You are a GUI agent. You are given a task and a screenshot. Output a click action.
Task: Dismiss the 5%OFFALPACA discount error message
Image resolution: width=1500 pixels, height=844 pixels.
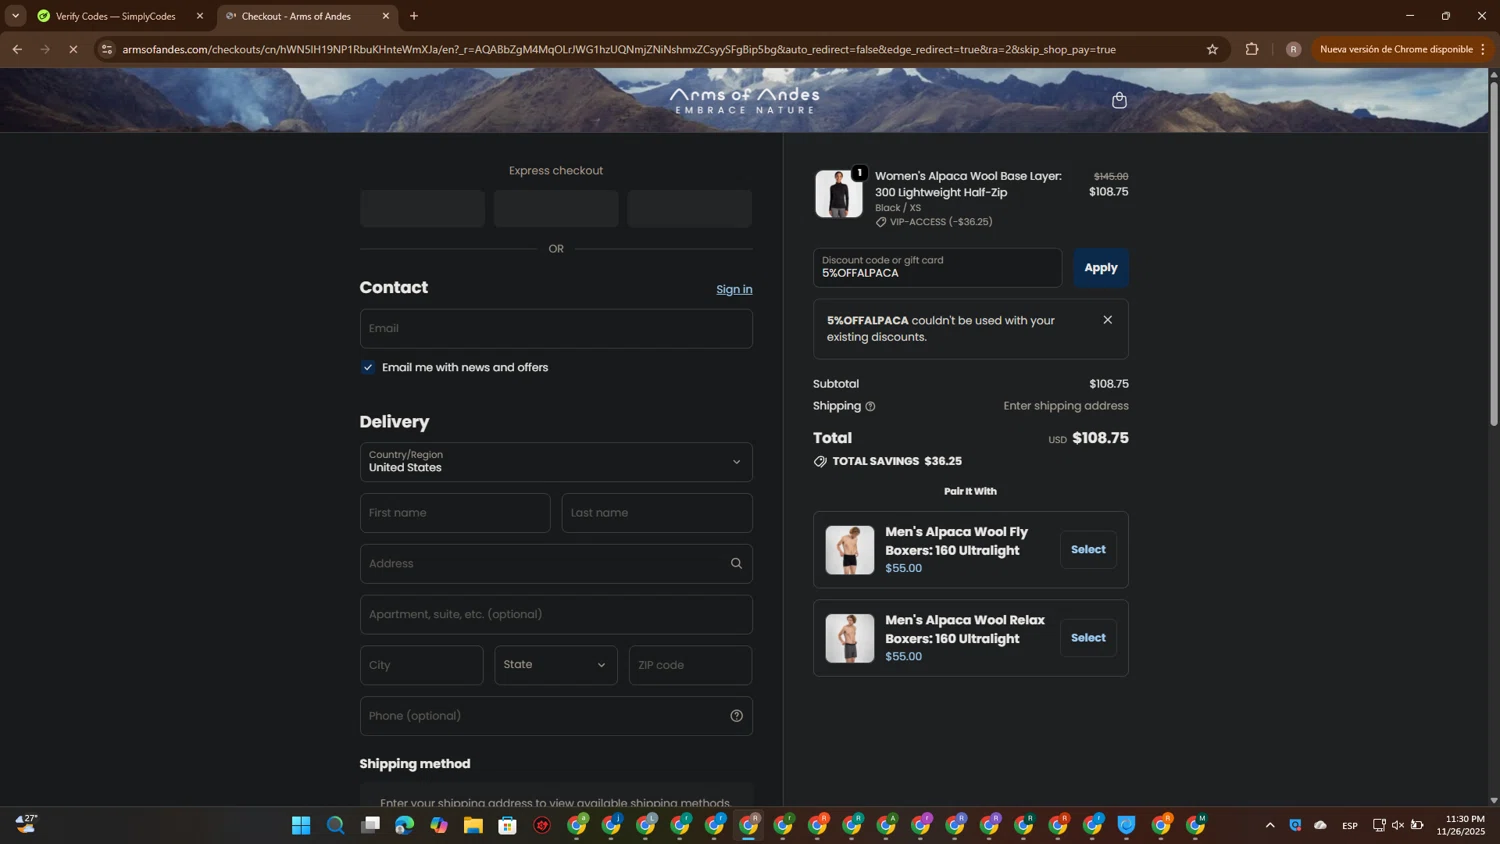coord(1107,320)
